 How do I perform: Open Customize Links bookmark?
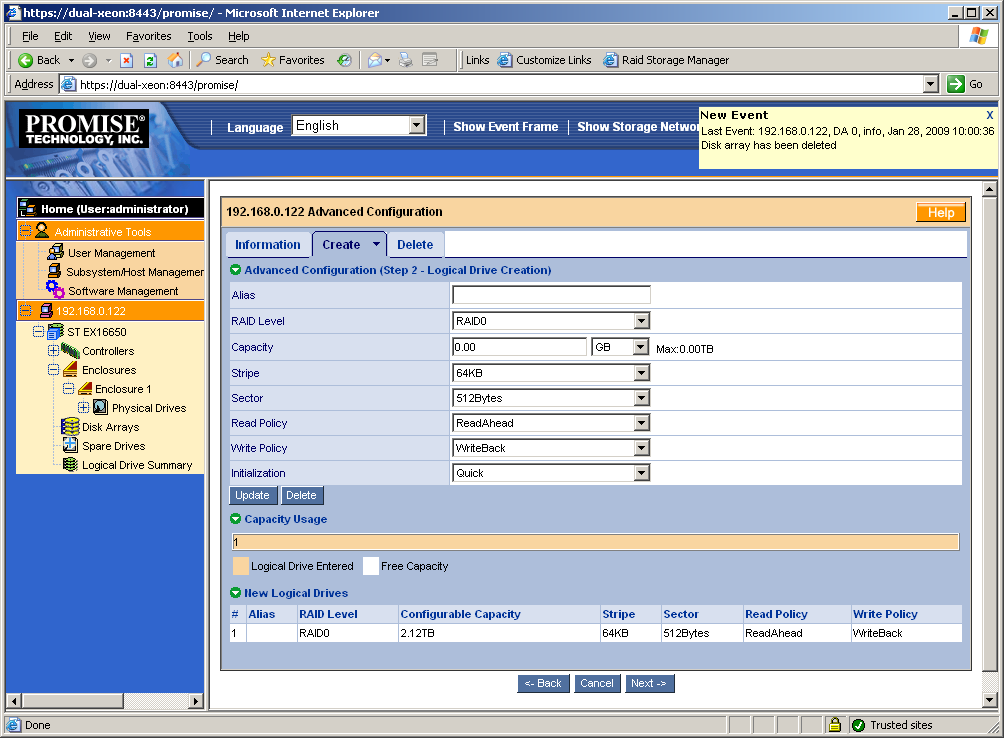tap(545, 60)
